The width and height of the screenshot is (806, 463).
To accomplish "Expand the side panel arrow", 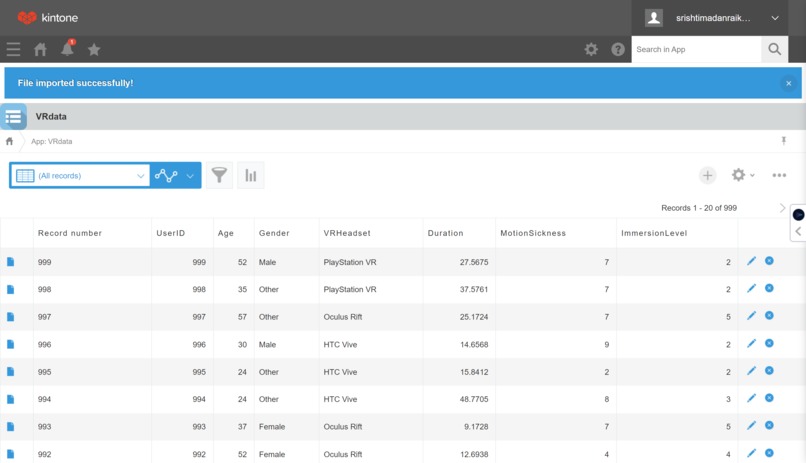I will (x=798, y=231).
